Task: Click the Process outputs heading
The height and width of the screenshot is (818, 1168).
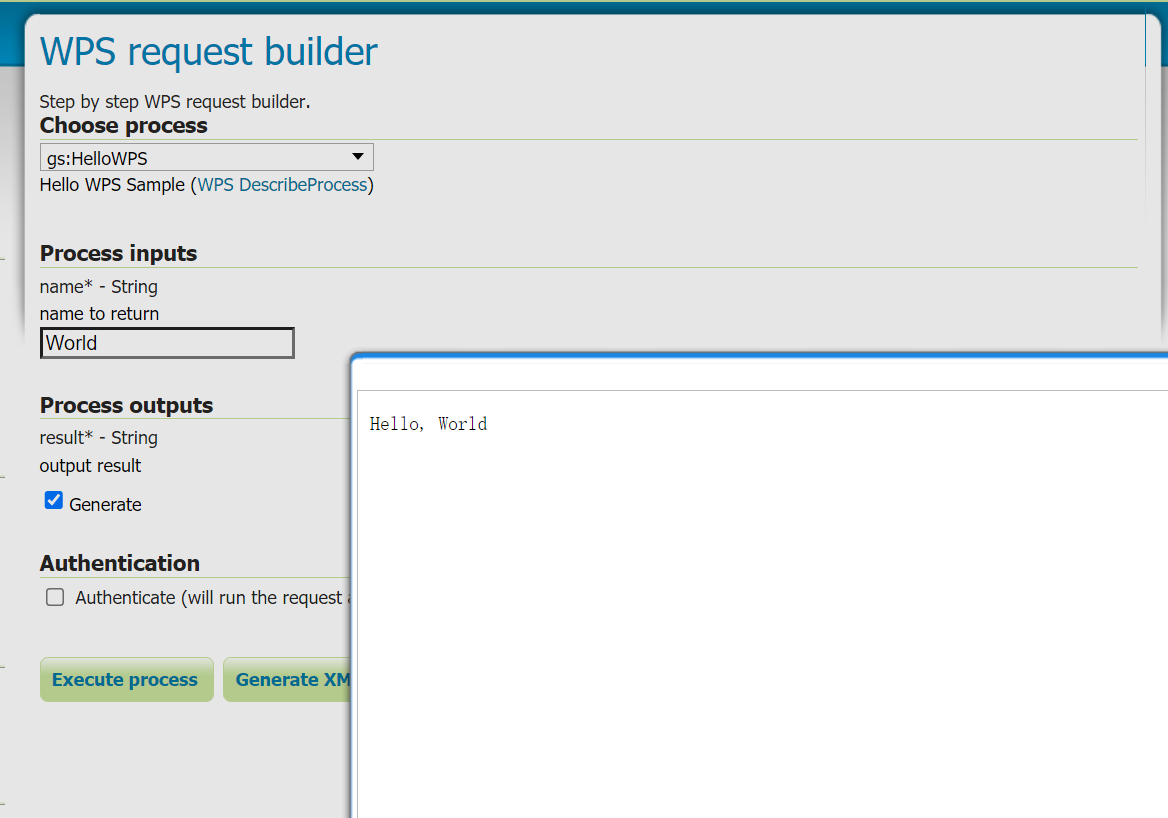Action: click(x=126, y=406)
